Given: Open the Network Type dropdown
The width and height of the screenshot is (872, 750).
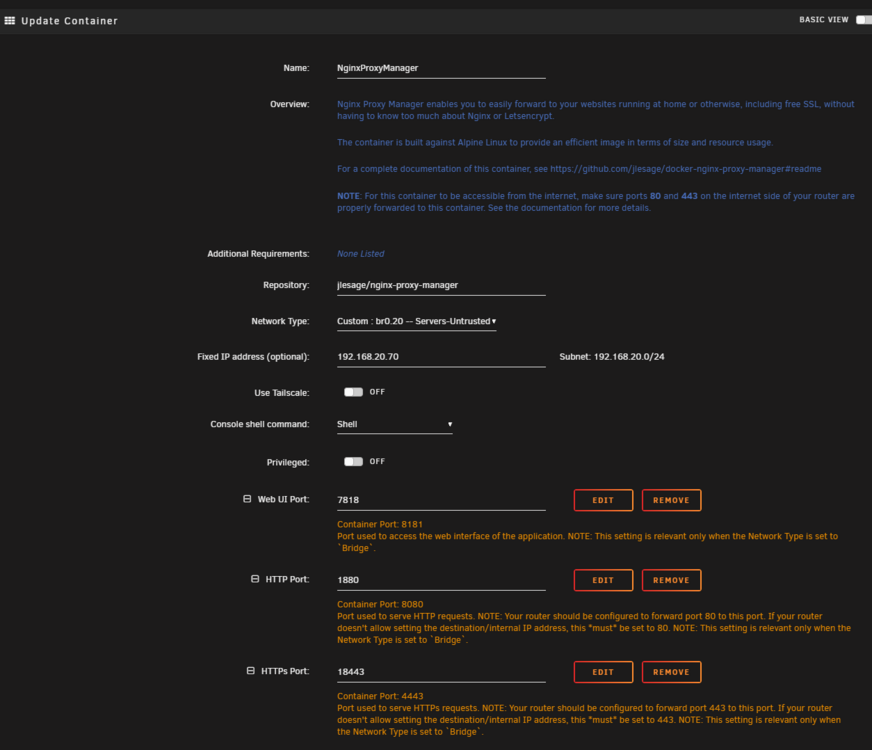Looking at the screenshot, I should tap(417, 321).
